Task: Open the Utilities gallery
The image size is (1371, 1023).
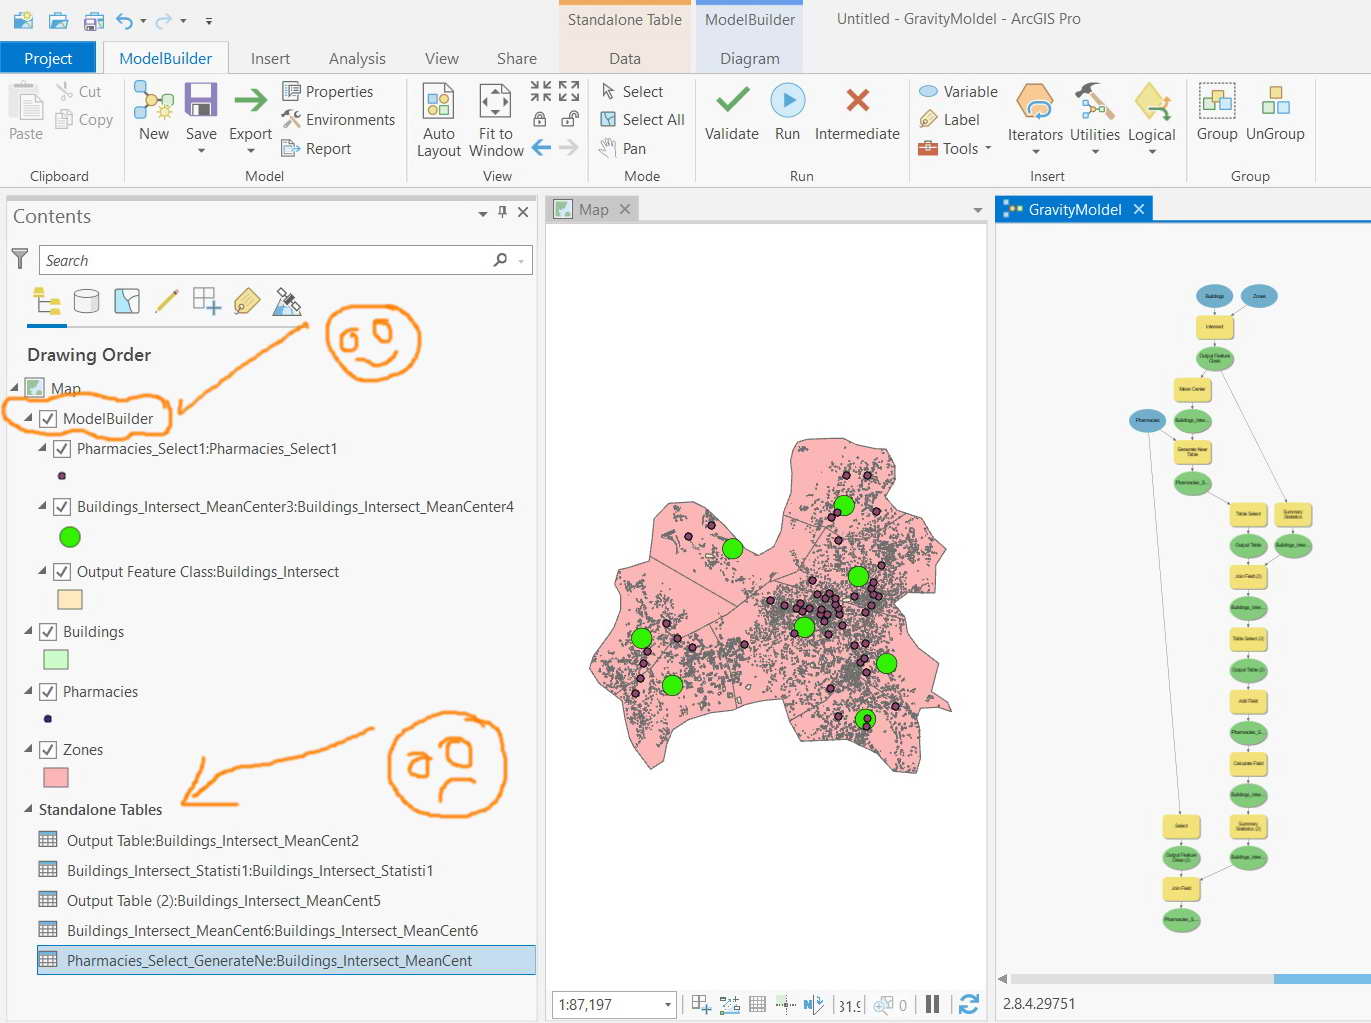Action: [x=1094, y=112]
